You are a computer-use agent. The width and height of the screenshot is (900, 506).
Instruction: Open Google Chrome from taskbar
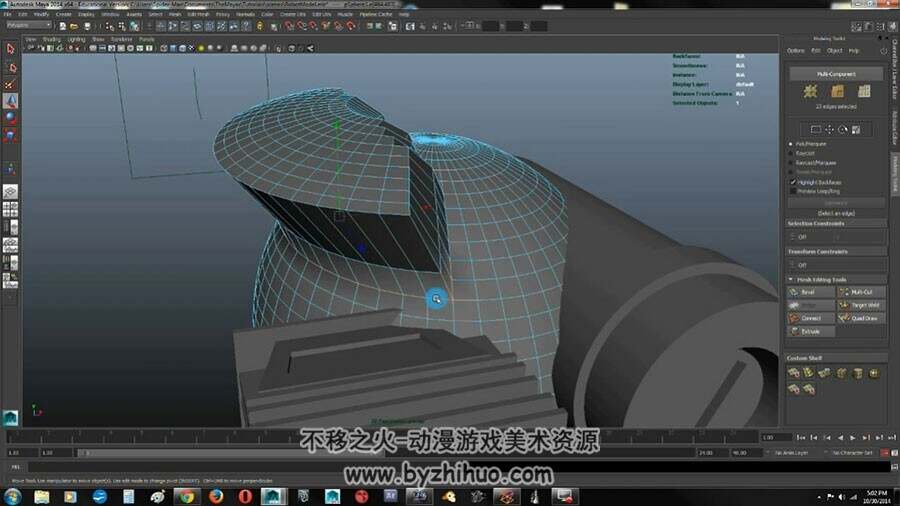(185, 496)
